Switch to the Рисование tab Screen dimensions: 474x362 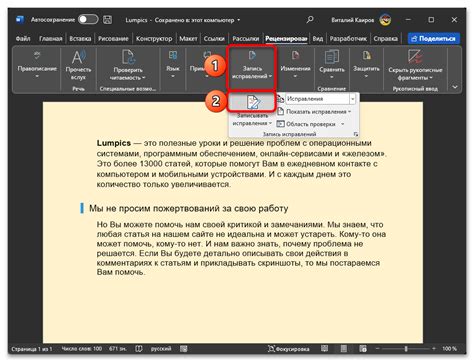tap(113, 39)
